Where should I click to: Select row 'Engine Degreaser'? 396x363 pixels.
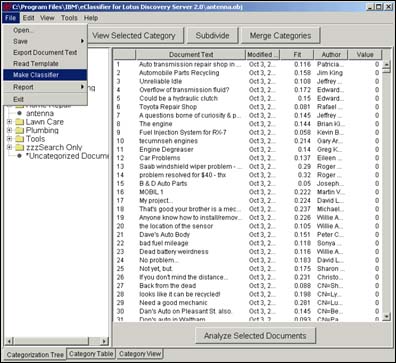pyautogui.click(x=248, y=149)
